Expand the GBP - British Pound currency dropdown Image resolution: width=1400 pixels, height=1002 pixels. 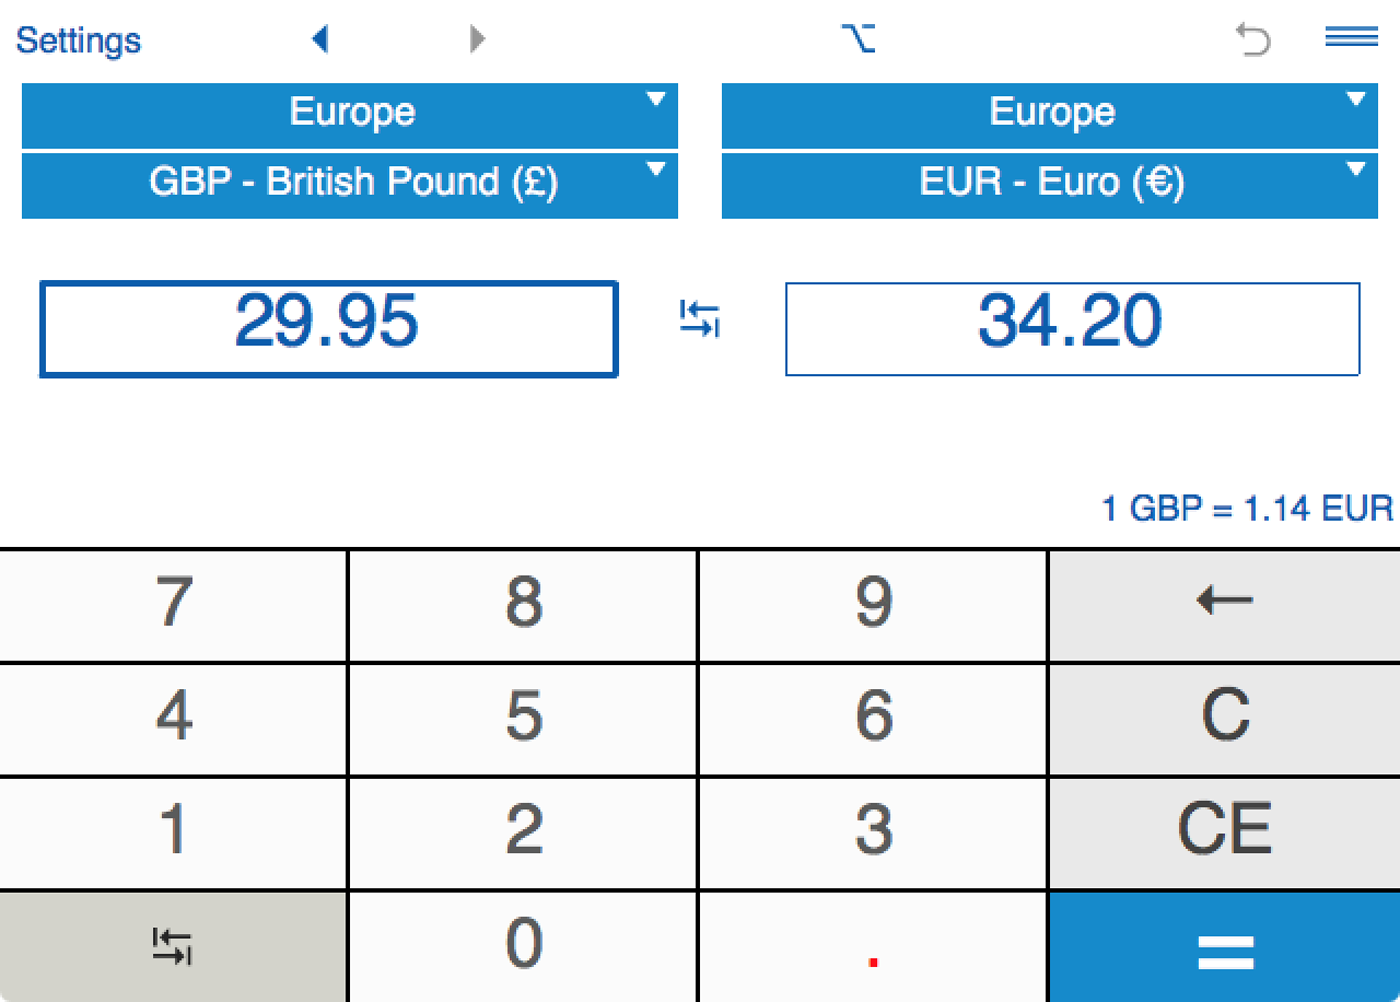point(350,184)
